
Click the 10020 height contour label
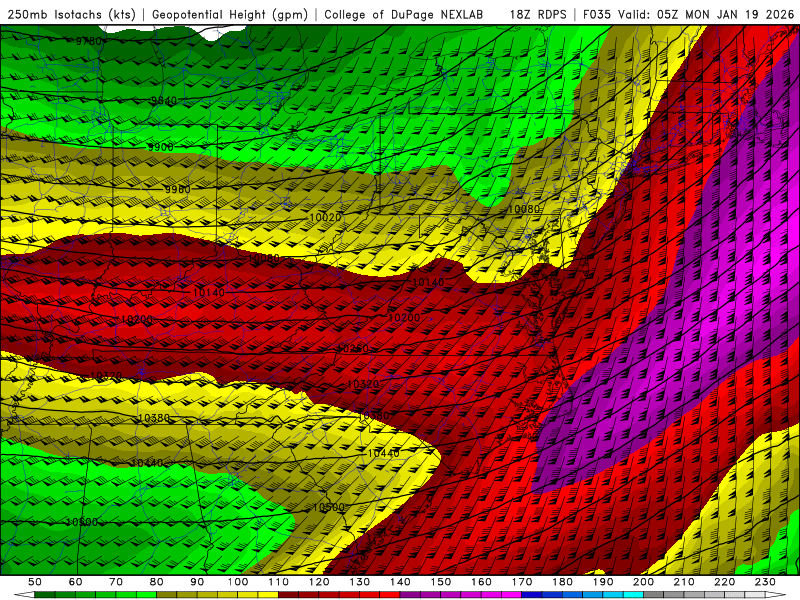325,217
